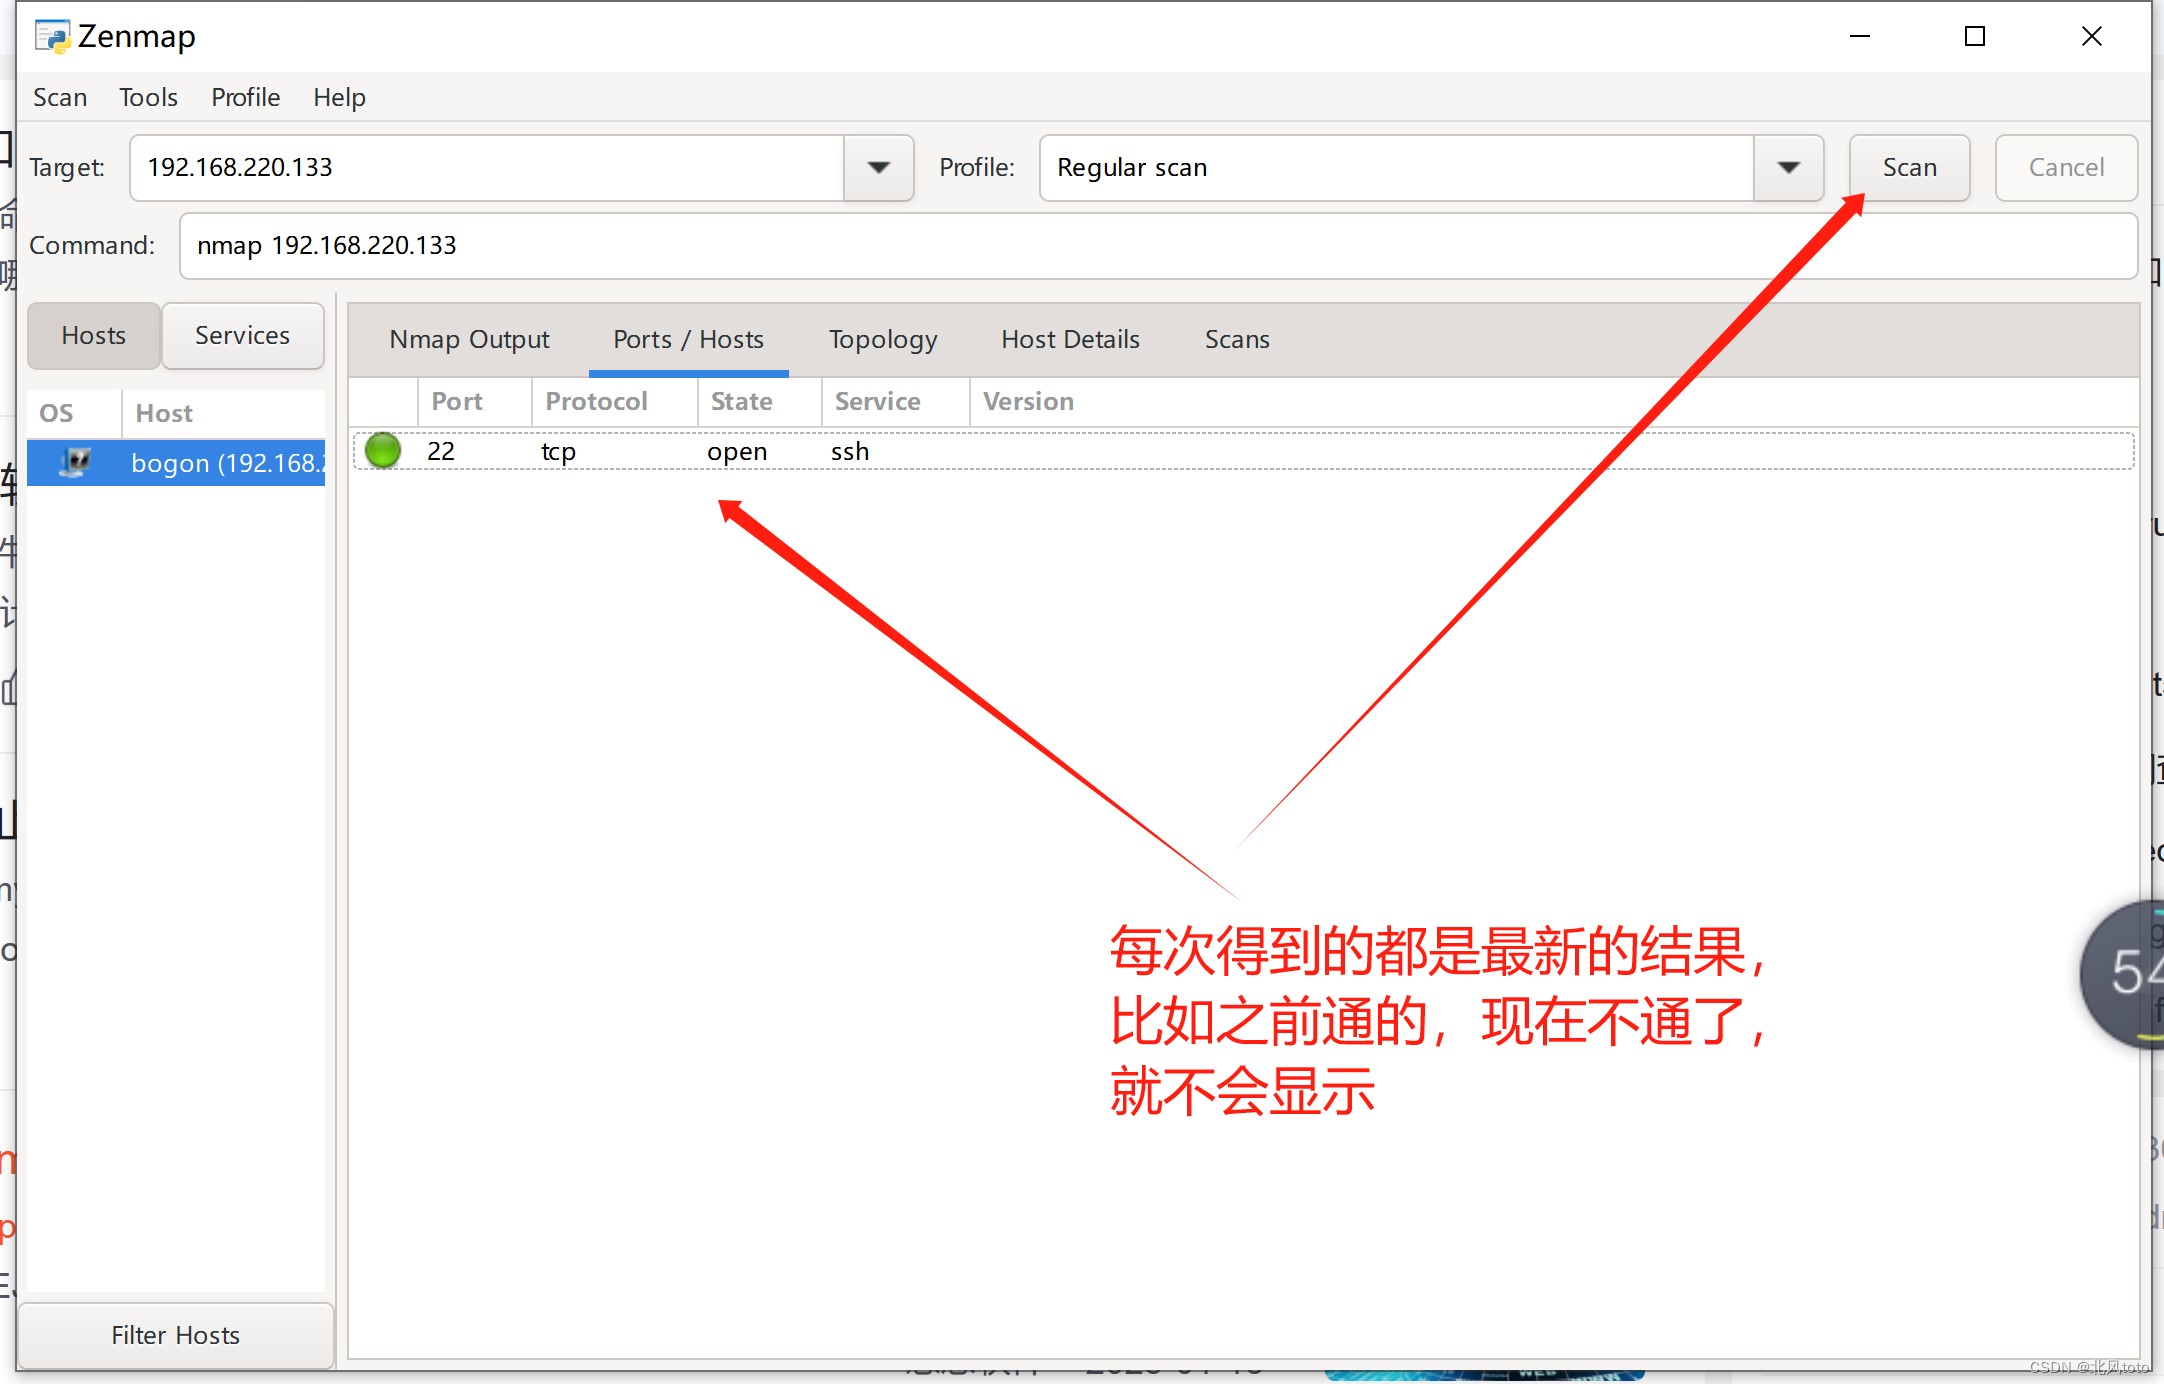Close the Zenmap window
The width and height of the screenshot is (2164, 1384).
(2092, 36)
